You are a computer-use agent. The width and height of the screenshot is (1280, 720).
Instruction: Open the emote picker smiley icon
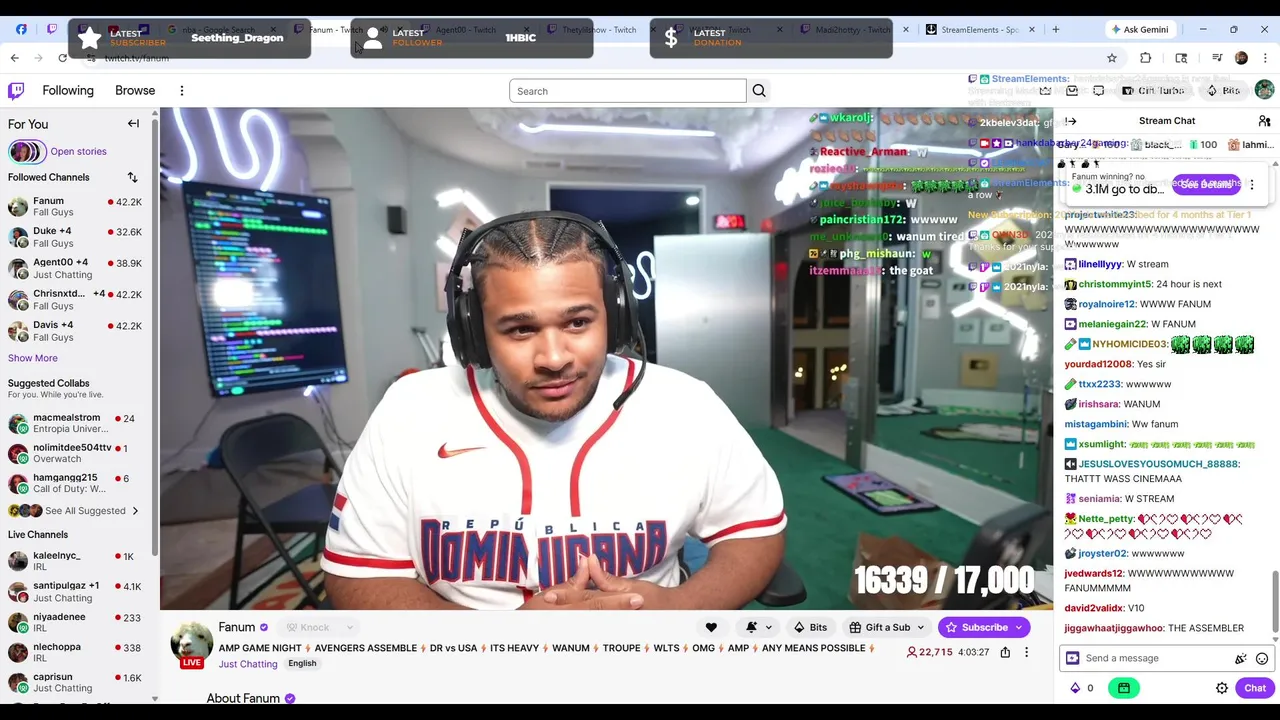pyautogui.click(x=1262, y=659)
